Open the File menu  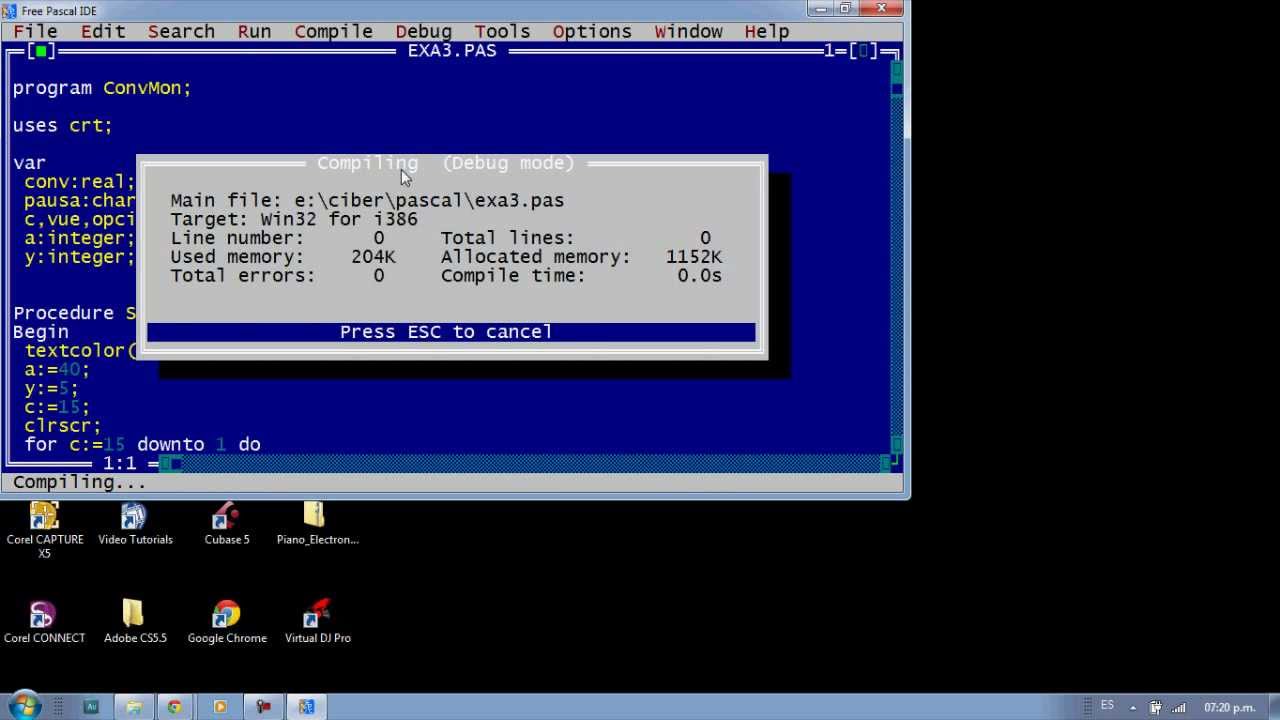point(35,31)
